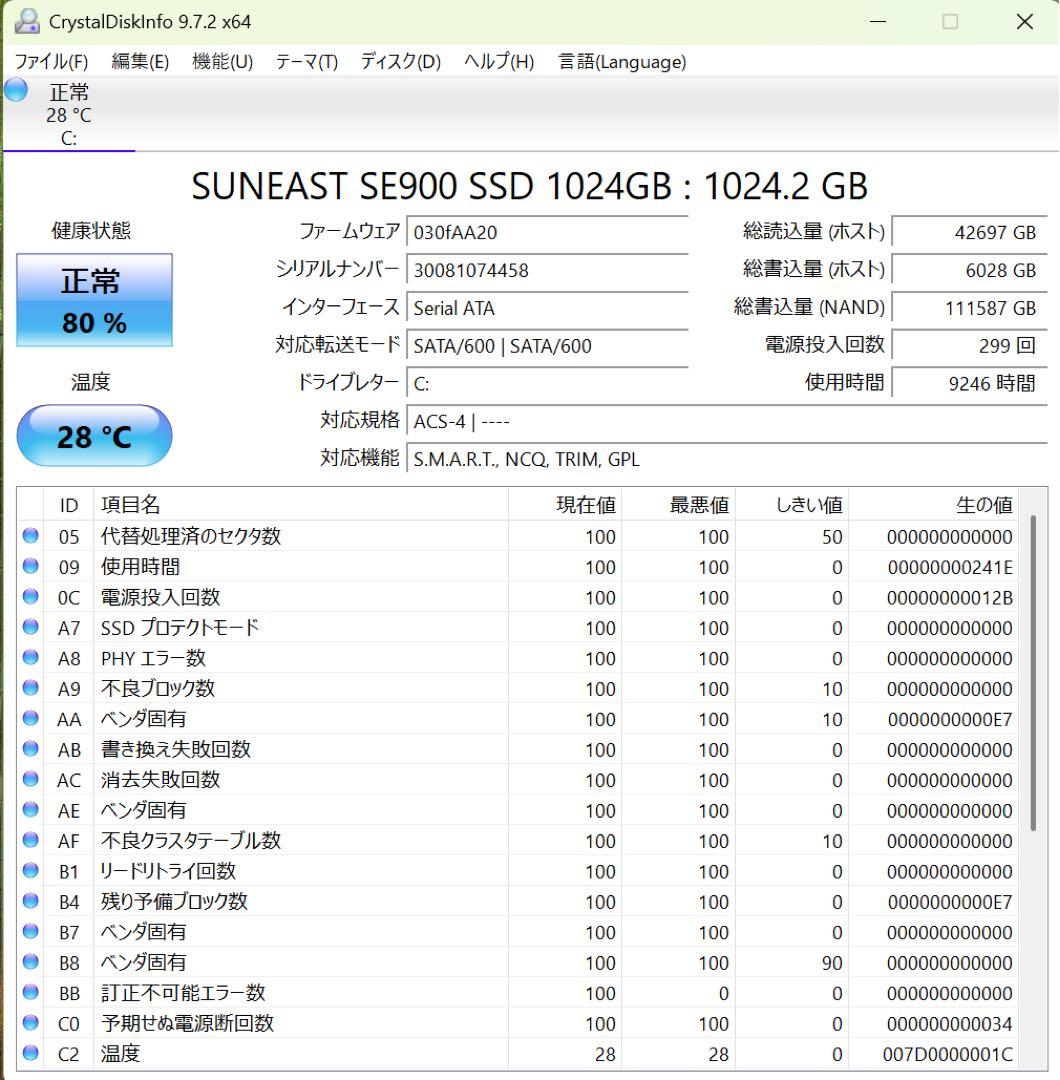Open the テーマ menu

coord(304,61)
